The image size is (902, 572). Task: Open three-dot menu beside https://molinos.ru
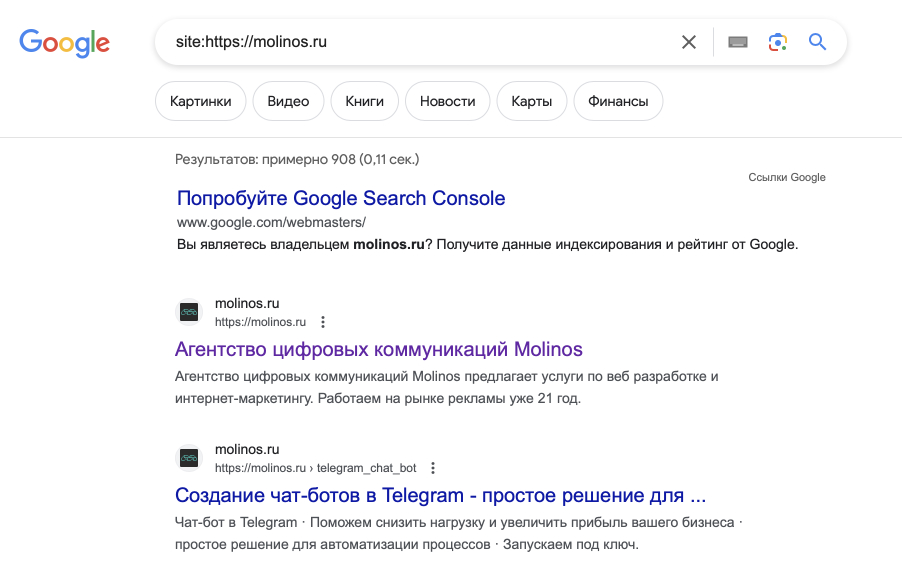point(323,322)
